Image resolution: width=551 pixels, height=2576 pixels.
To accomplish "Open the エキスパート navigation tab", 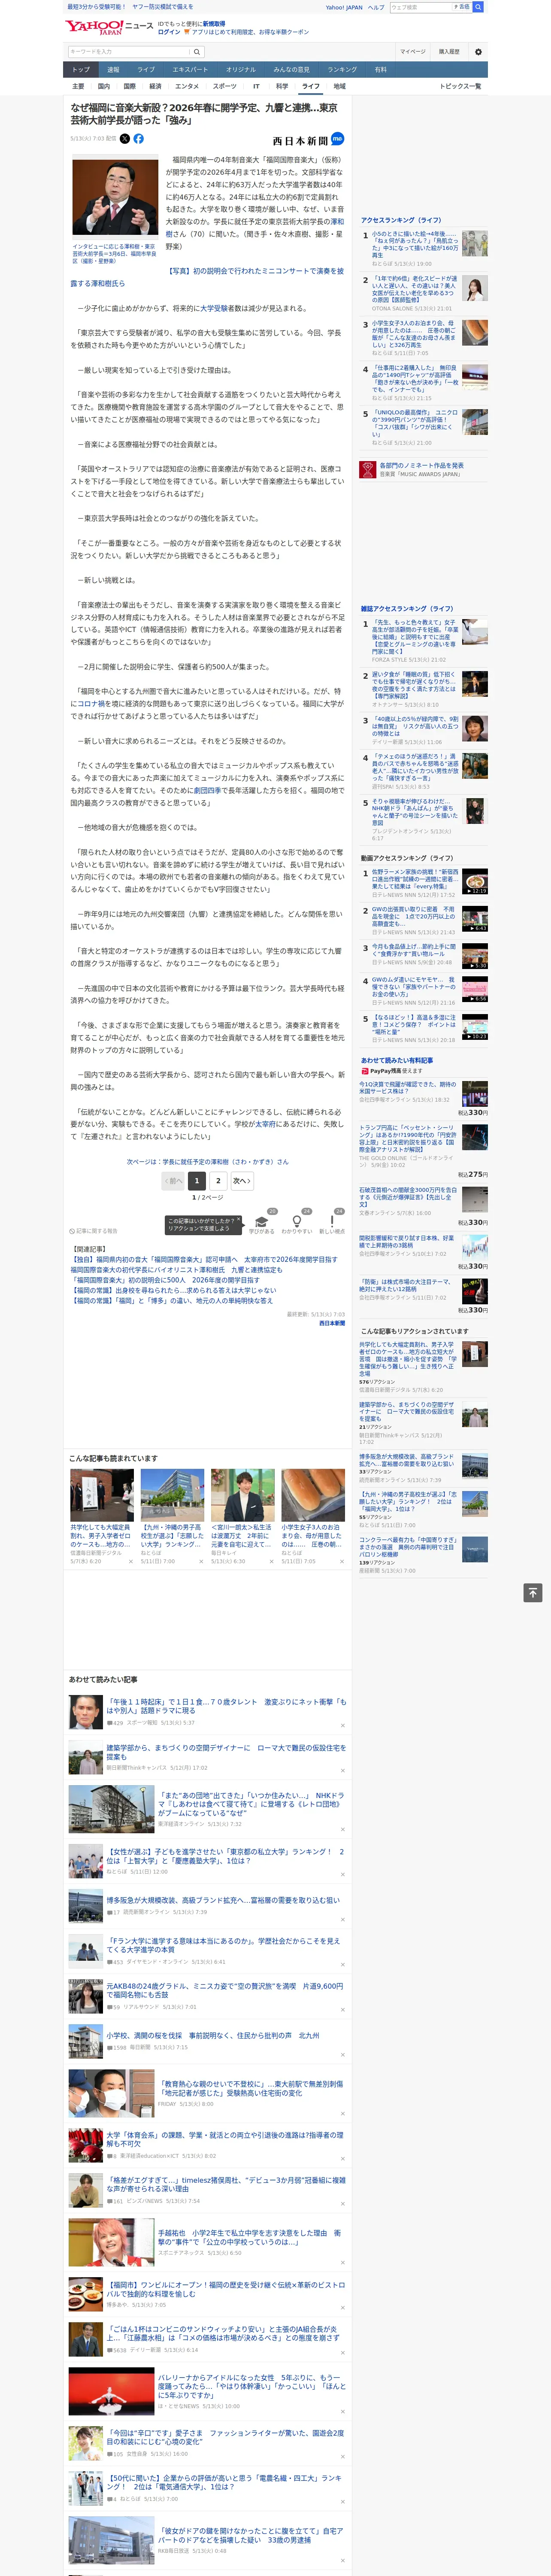I will click(x=190, y=70).
